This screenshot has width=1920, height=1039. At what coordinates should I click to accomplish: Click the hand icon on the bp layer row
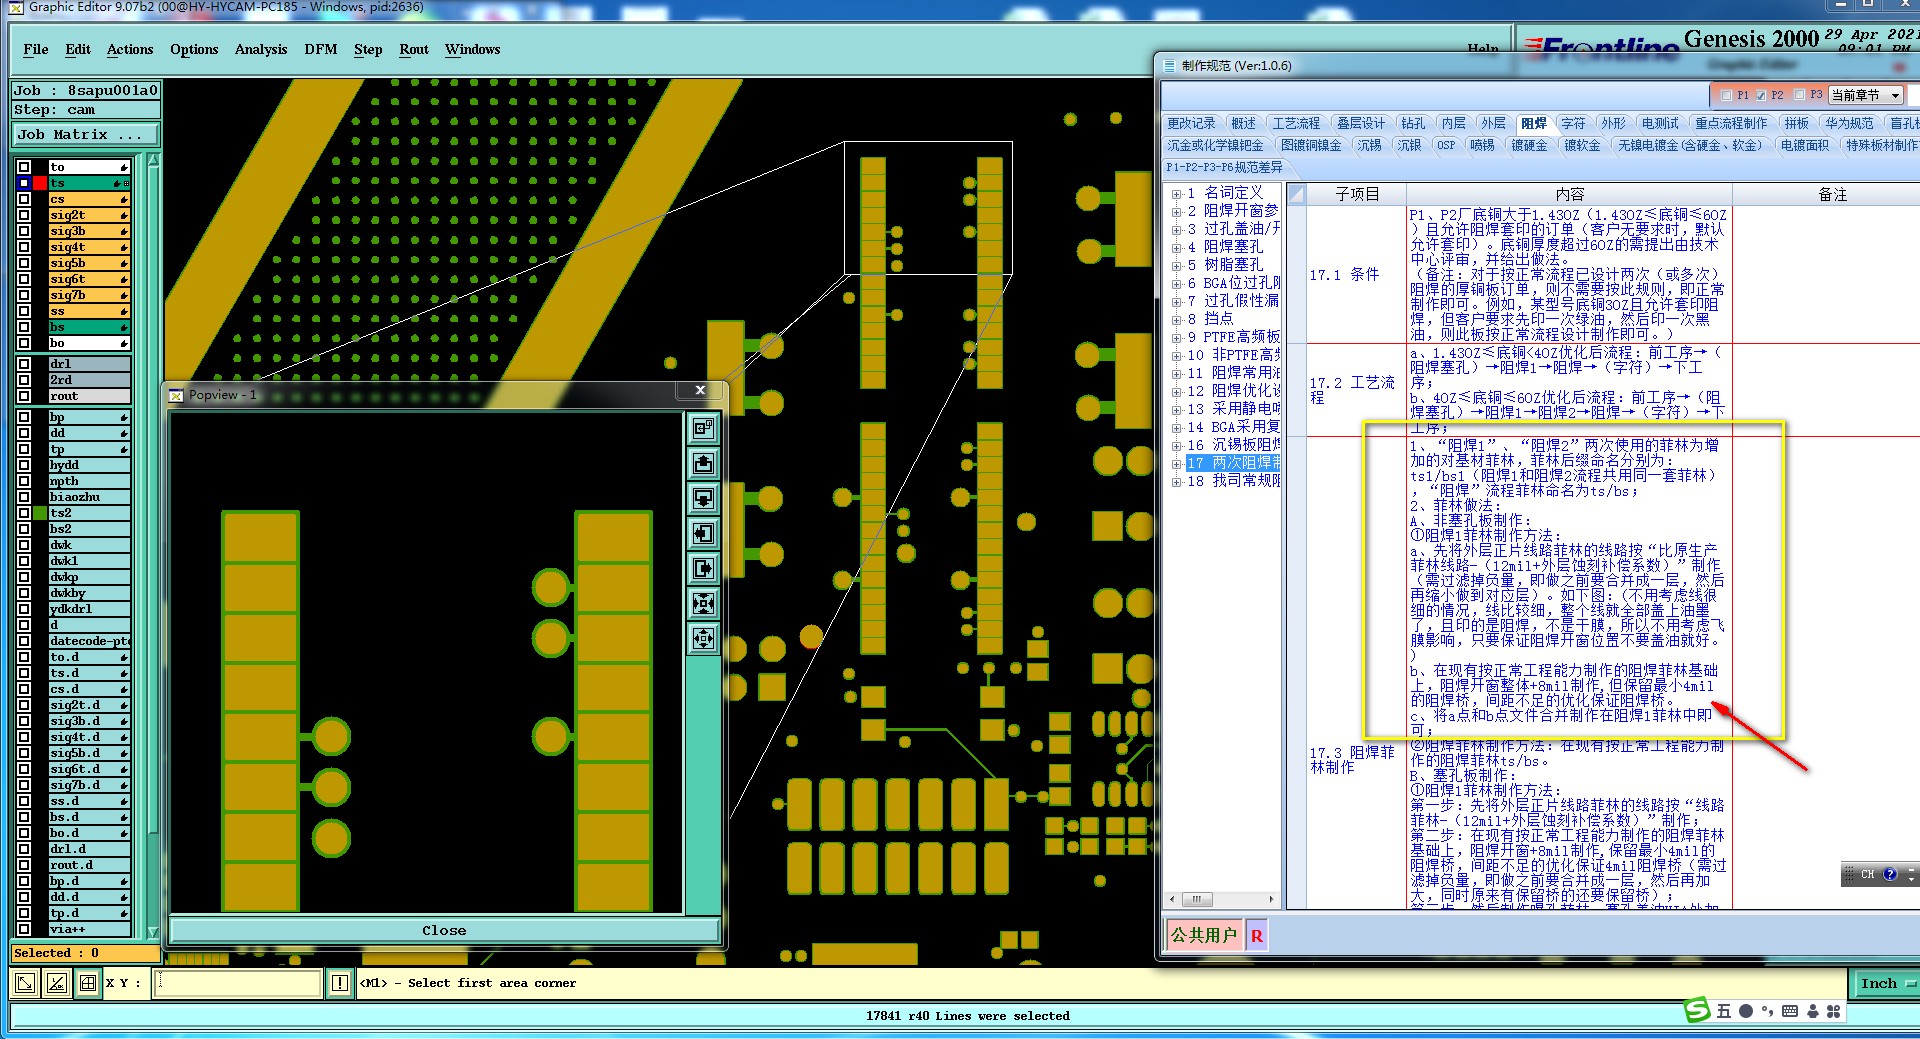[x=124, y=417]
